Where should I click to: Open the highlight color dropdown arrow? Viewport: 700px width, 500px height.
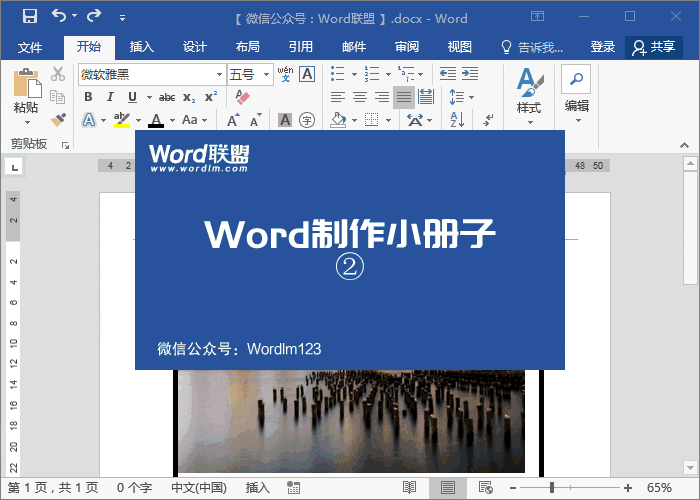click(x=138, y=121)
